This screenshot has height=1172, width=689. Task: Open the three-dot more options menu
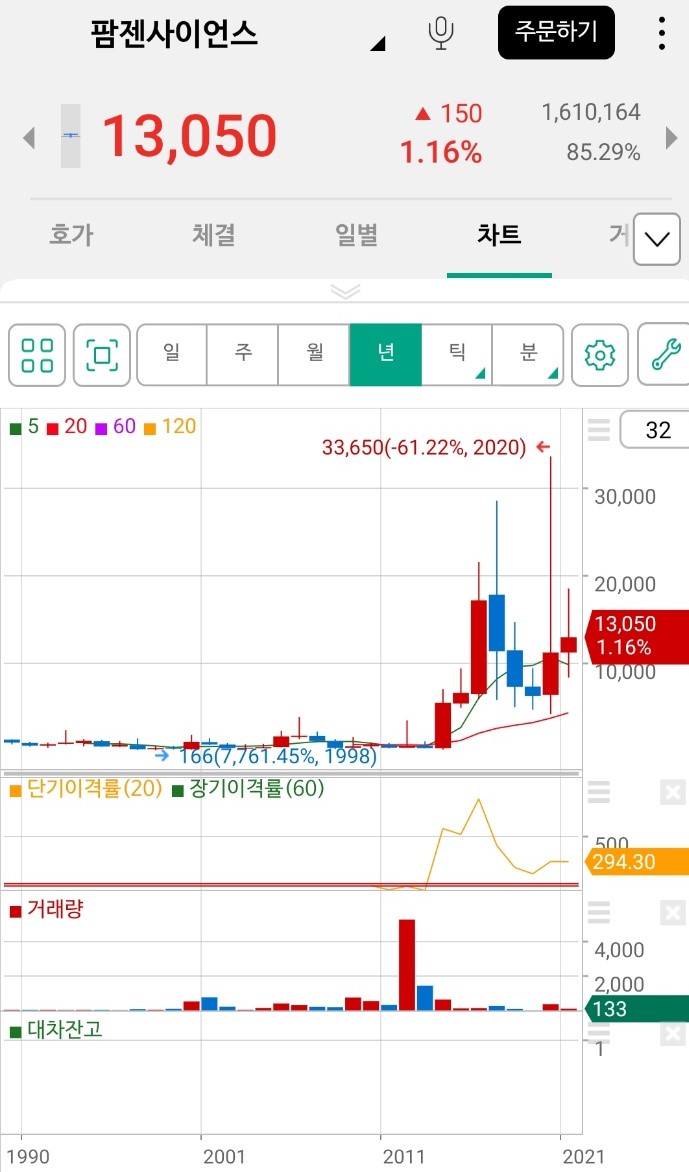pos(661,34)
